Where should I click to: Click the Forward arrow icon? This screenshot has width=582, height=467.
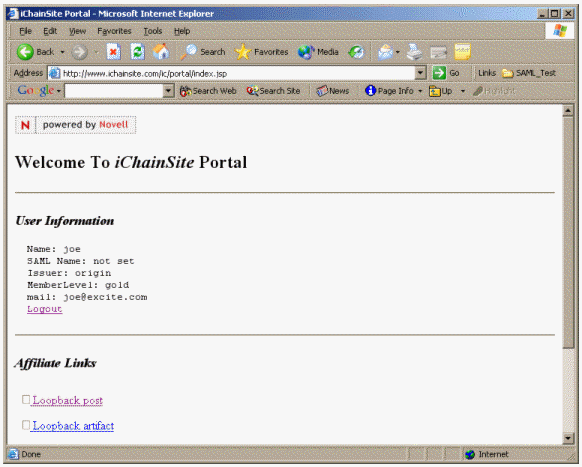79,52
